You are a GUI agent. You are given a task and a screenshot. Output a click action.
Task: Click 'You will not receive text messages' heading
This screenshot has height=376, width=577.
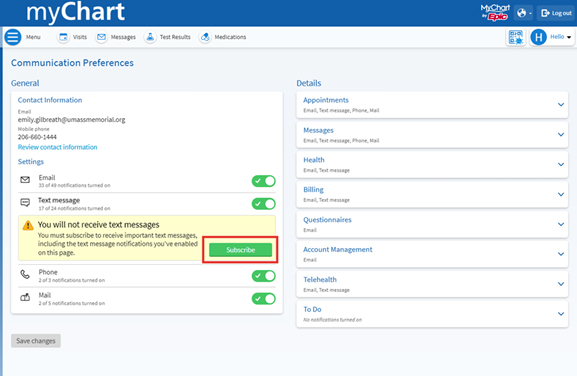[99, 225]
